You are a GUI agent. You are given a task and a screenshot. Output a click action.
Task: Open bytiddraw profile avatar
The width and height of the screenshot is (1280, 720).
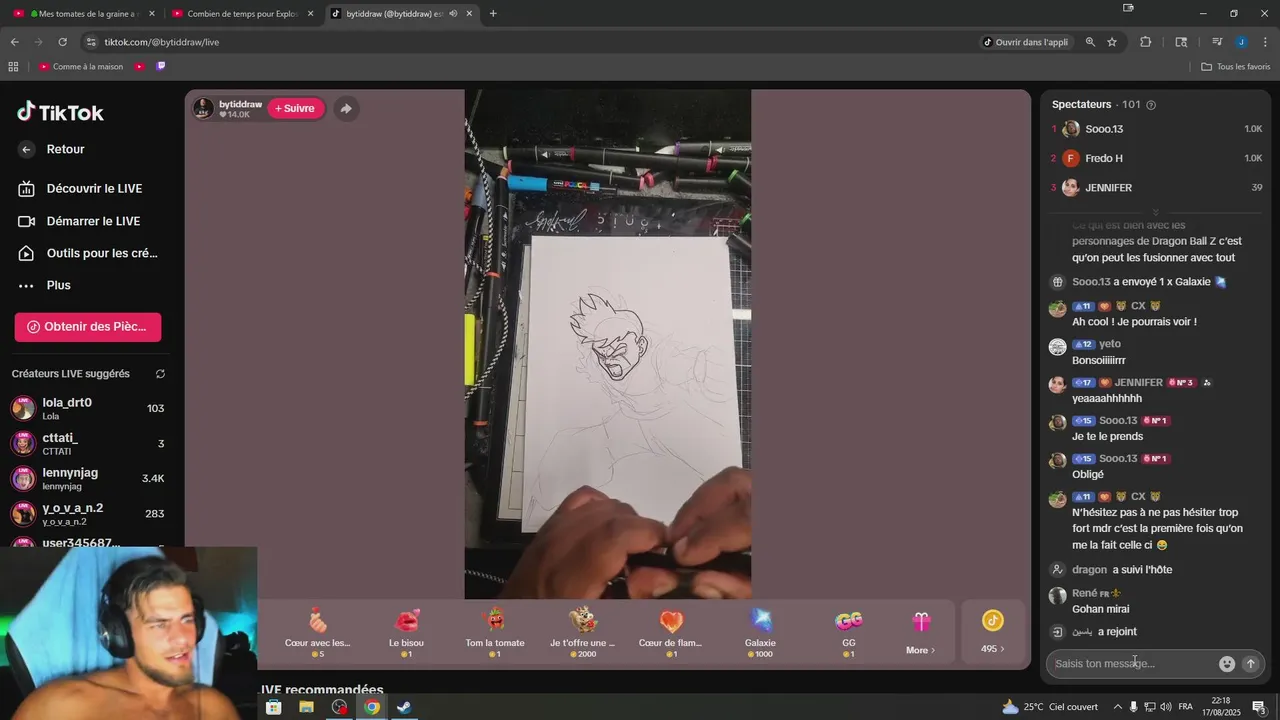coord(203,108)
